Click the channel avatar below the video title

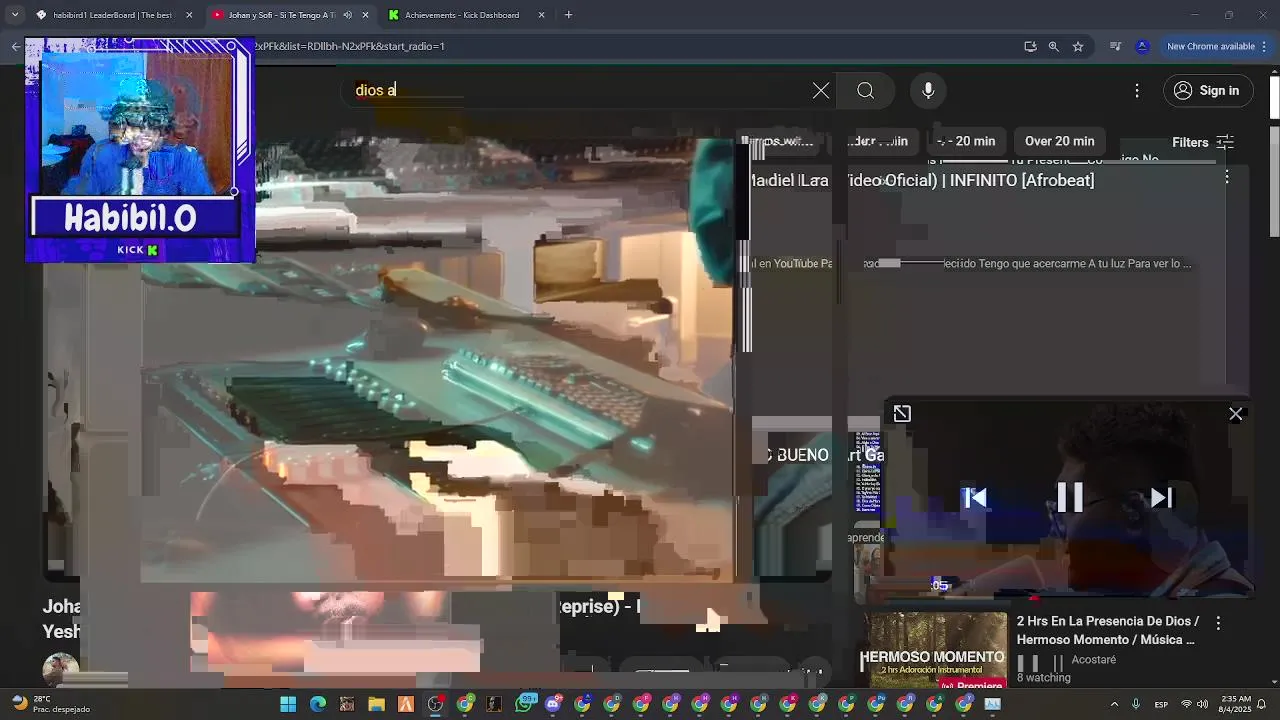point(60,670)
